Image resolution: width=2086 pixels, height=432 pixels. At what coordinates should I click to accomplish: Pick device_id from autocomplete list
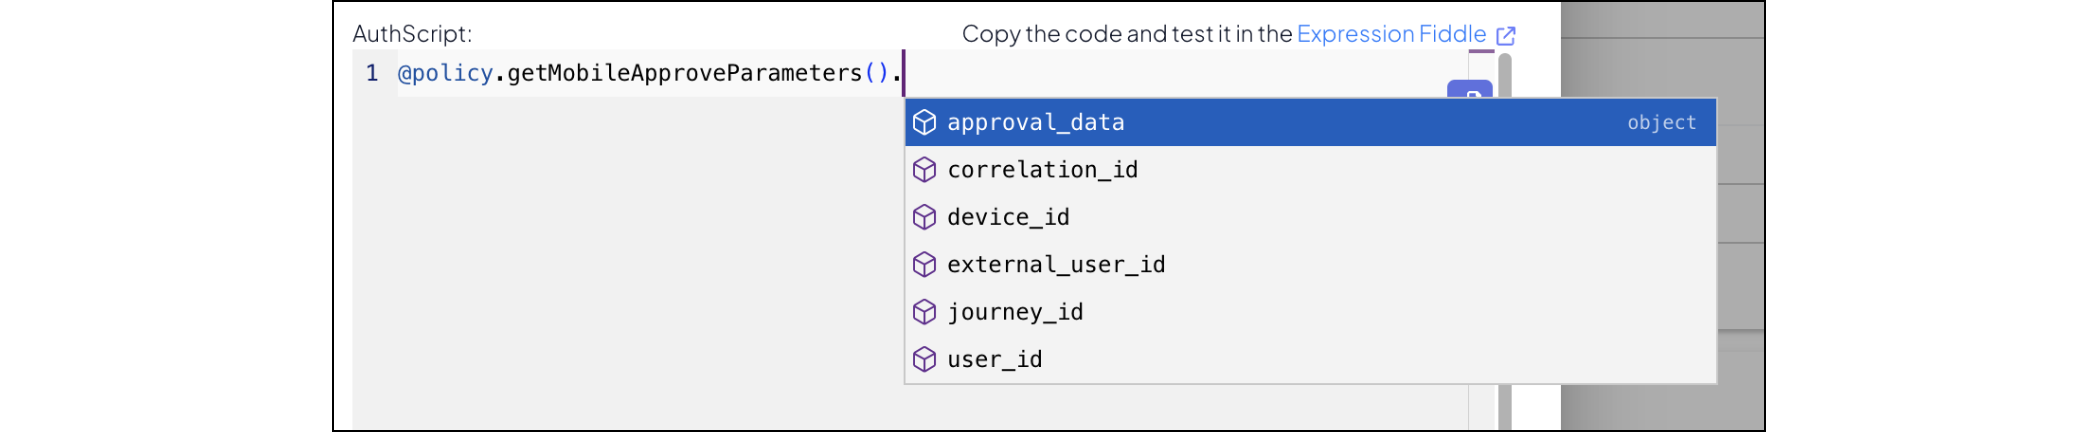coord(1008,217)
